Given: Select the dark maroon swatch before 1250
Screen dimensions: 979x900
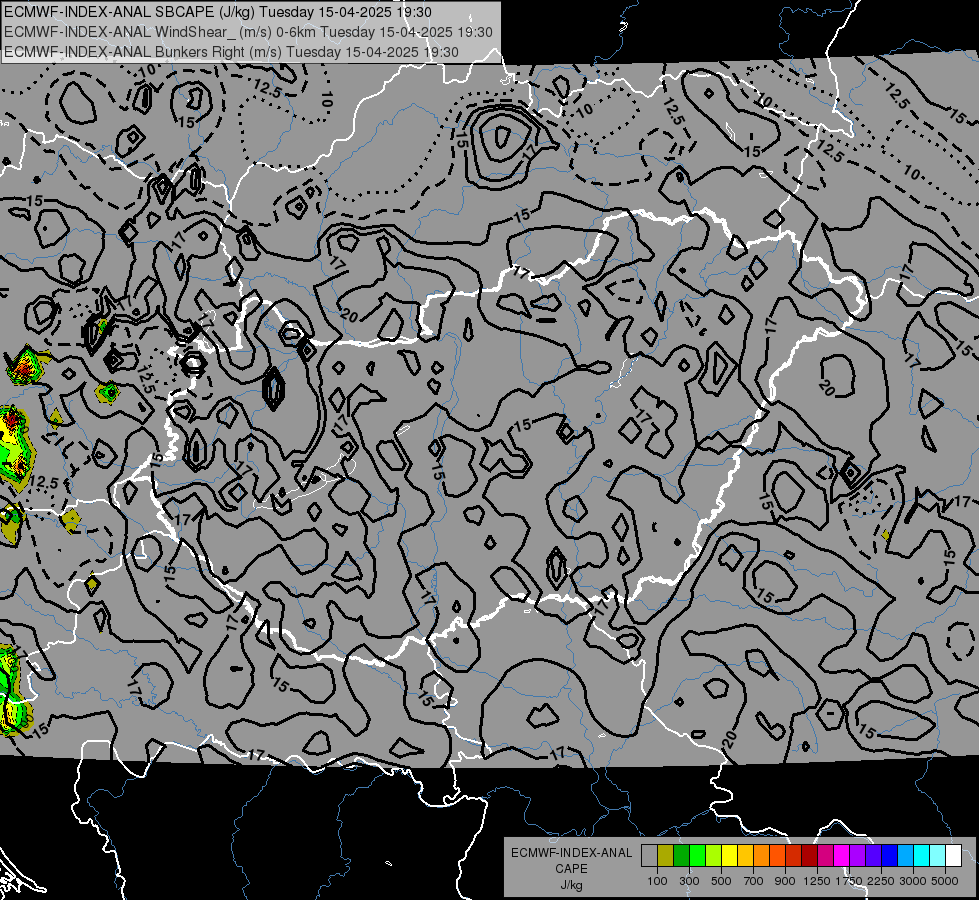Looking at the screenshot, I should point(810,856).
